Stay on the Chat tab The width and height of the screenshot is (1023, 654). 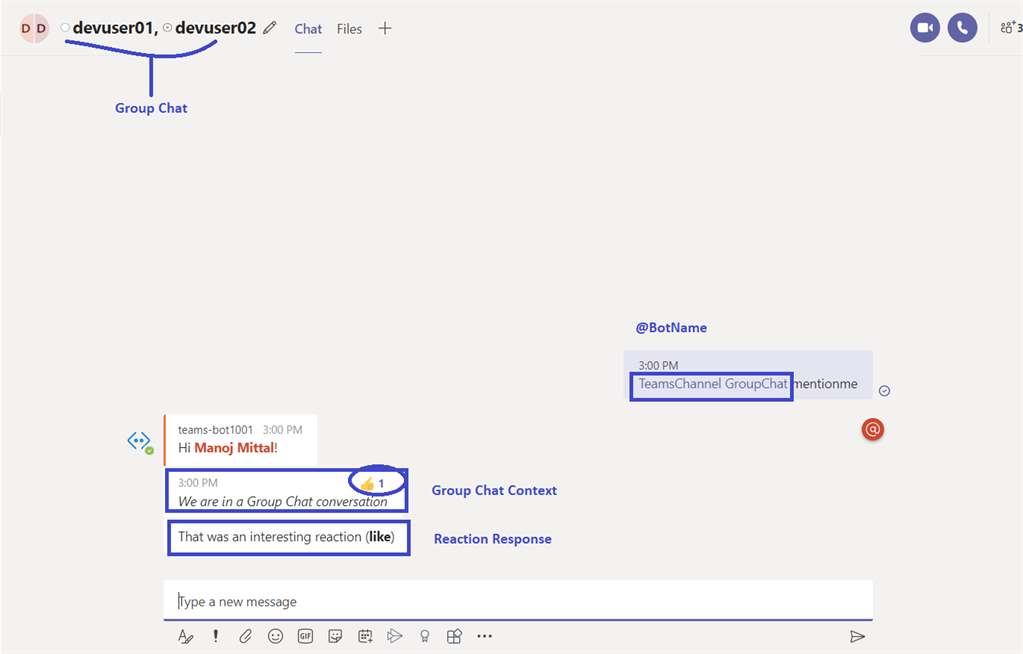click(x=308, y=28)
